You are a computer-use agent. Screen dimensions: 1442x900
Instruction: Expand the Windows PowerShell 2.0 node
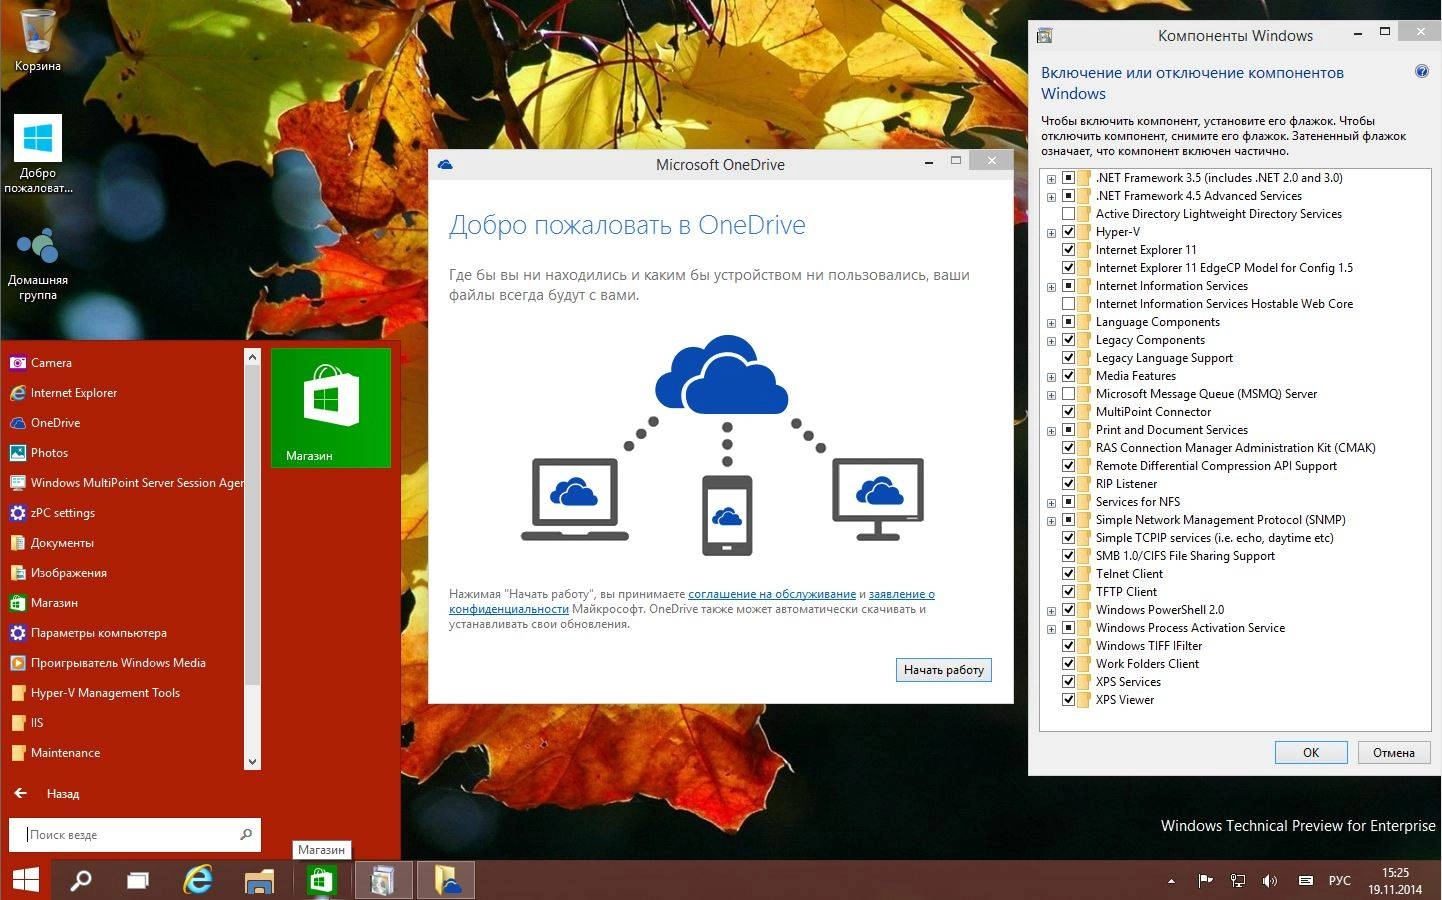1051,611
